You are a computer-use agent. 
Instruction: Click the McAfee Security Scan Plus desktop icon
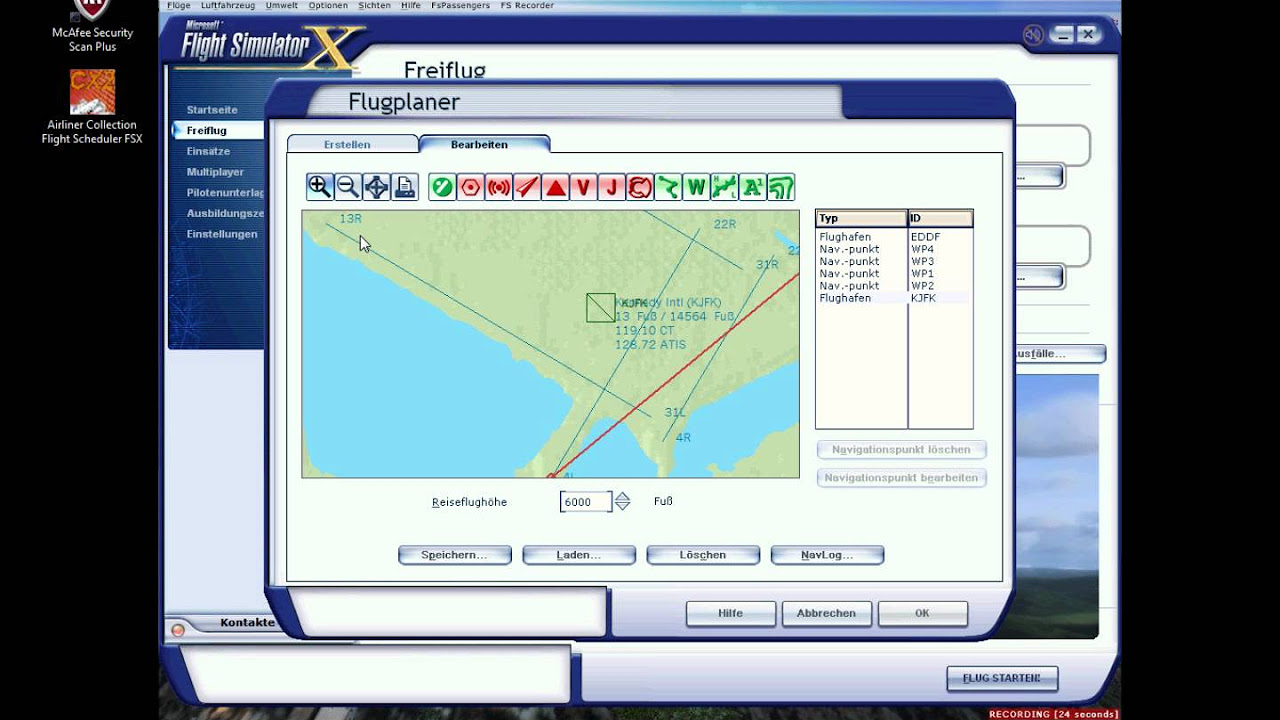point(92,26)
